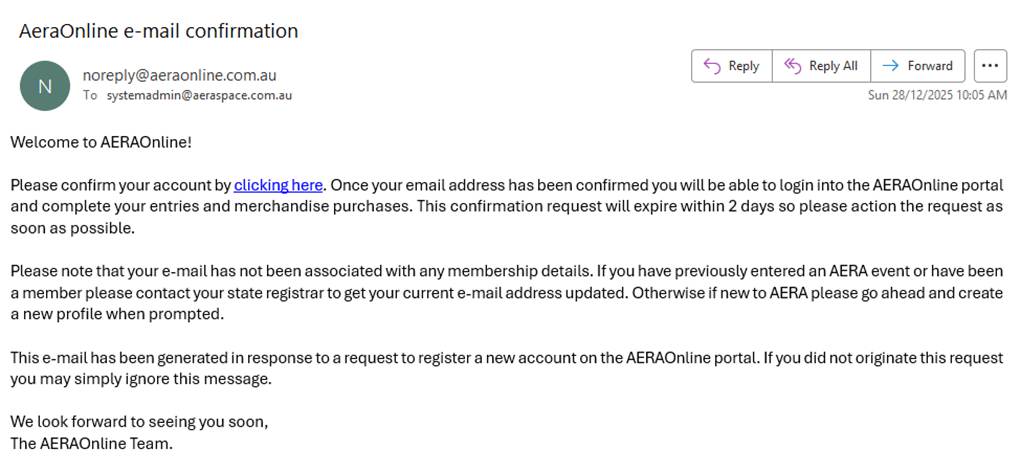The image size is (1021, 471).
Task: Click the paragraph mentioning your state registrar
Action: point(500,292)
